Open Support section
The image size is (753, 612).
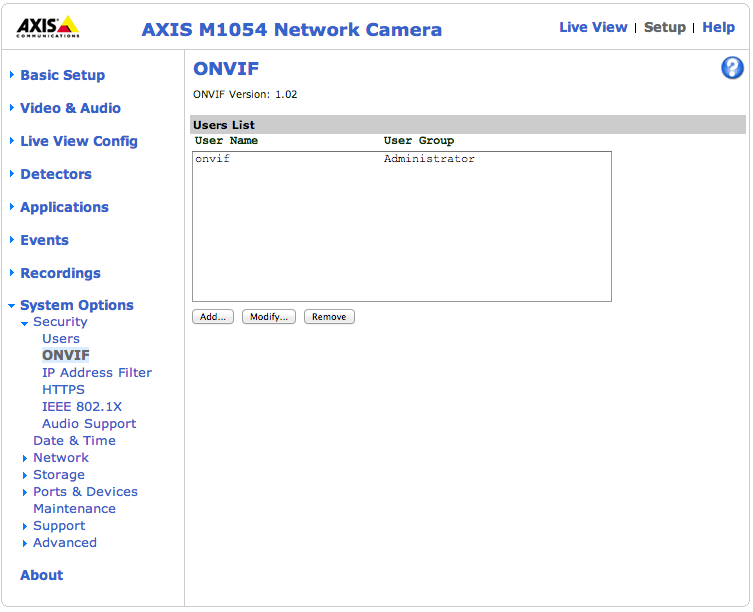59,526
